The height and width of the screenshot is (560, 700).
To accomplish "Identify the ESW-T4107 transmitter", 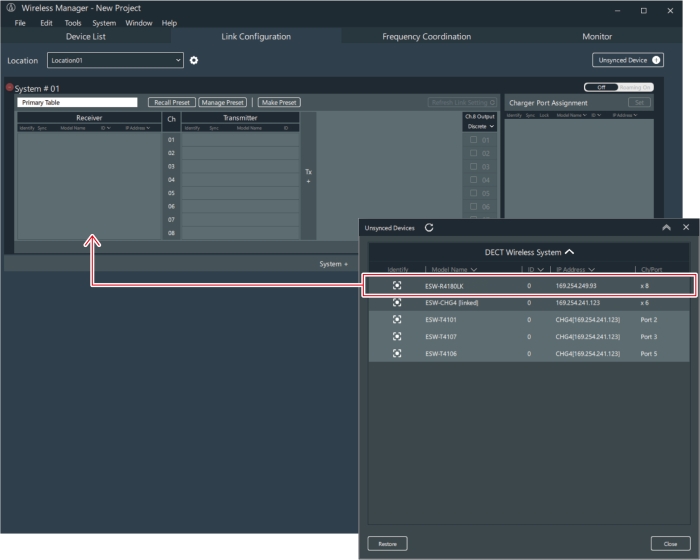I will click(x=397, y=337).
